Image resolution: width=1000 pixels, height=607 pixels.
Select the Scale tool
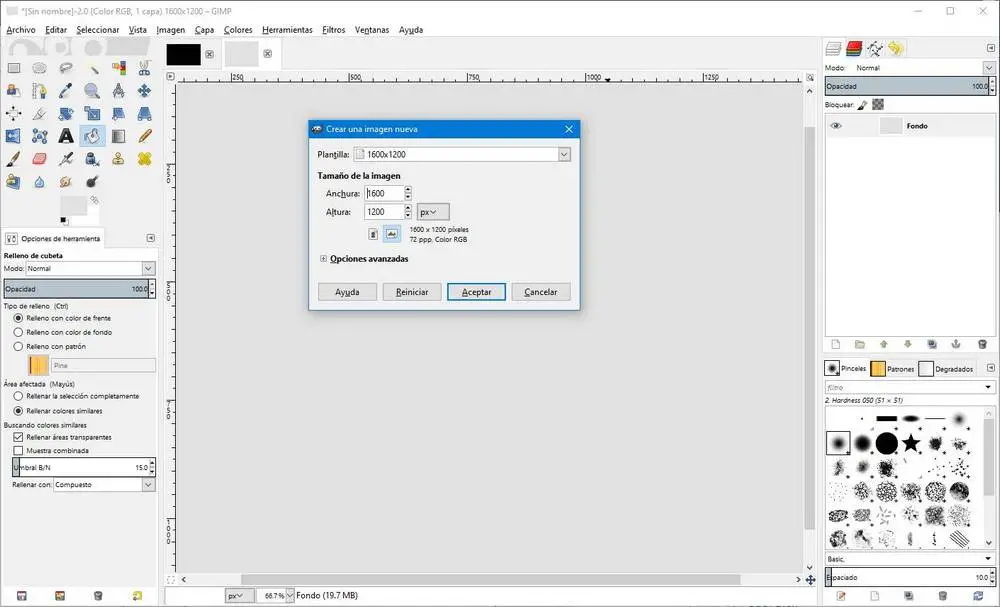(x=92, y=113)
